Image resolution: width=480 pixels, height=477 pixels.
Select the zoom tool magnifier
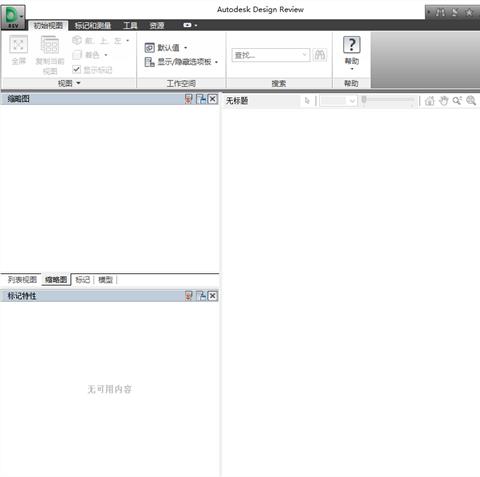[457, 100]
